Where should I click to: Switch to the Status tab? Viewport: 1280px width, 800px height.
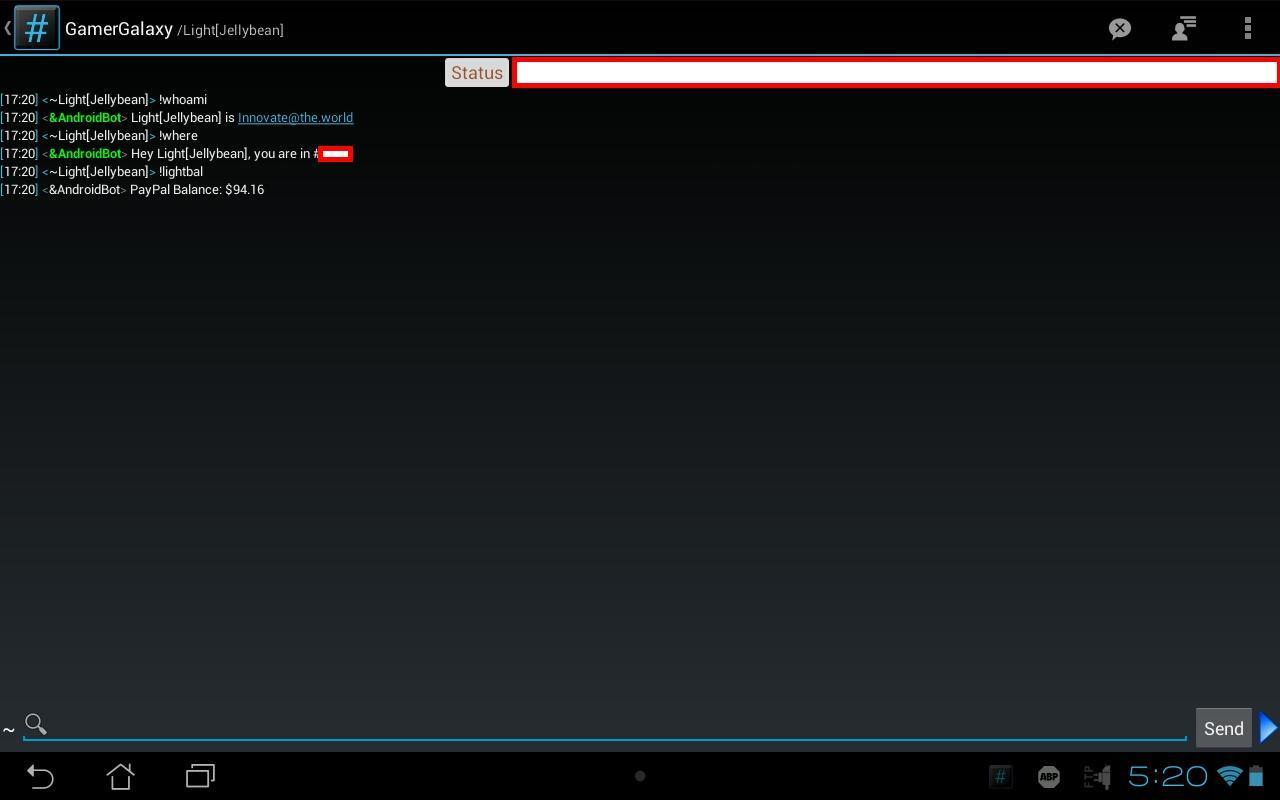(x=477, y=73)
